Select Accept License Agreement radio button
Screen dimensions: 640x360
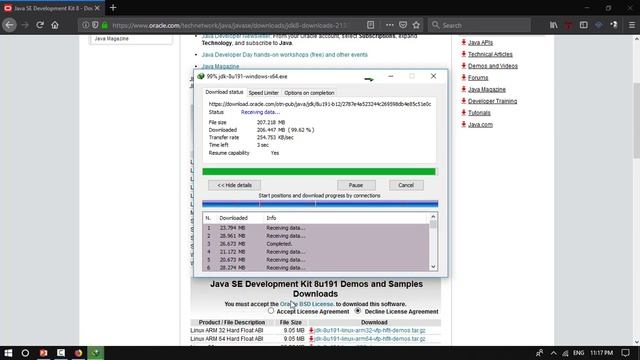pyautogui.click(x=271, y=311)
